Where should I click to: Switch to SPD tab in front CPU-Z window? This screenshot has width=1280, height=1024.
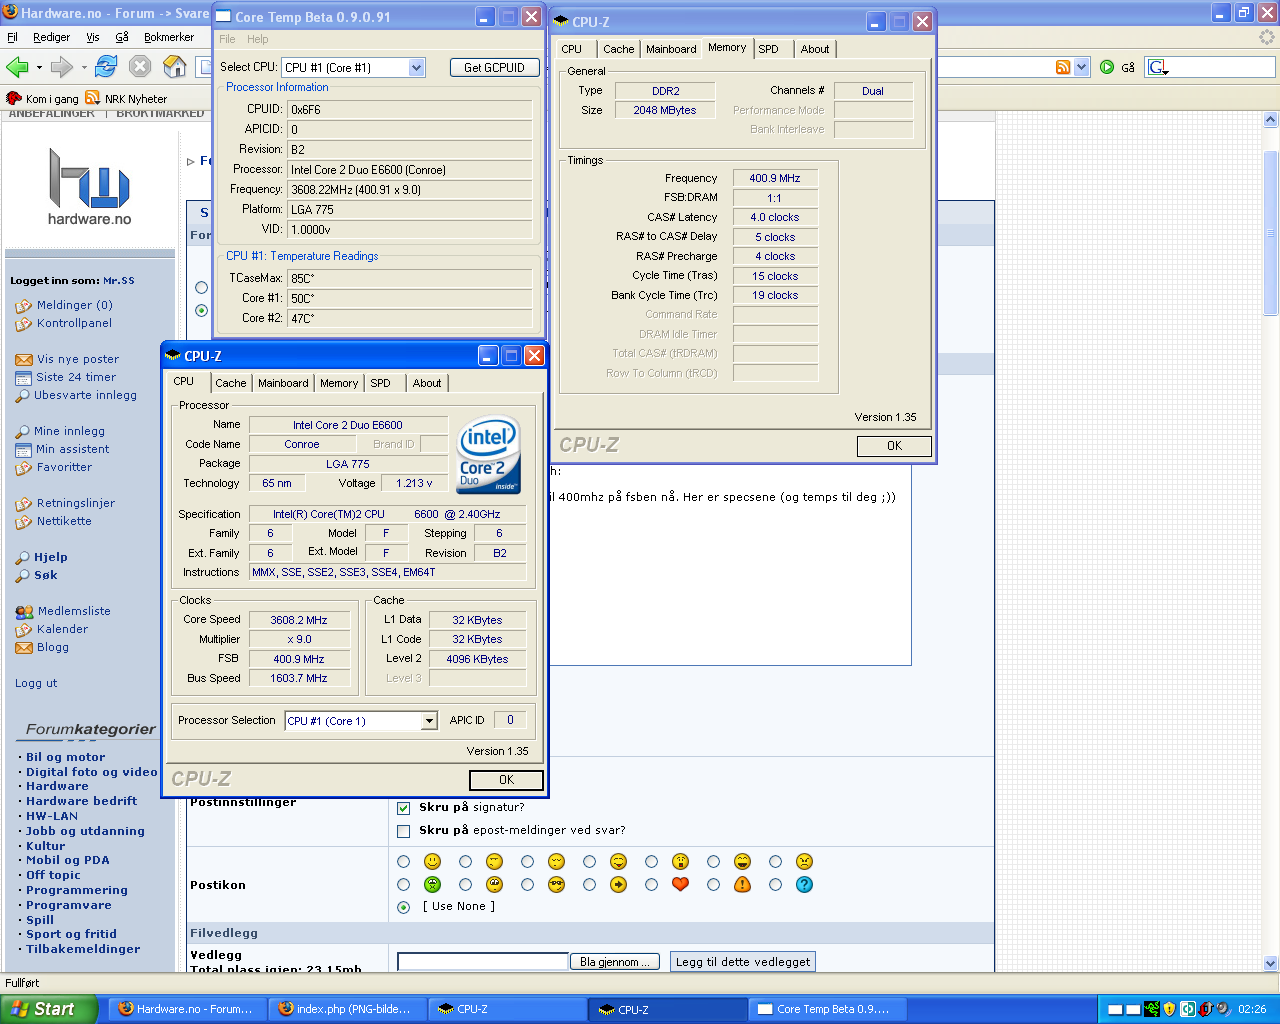pos(381,383)
